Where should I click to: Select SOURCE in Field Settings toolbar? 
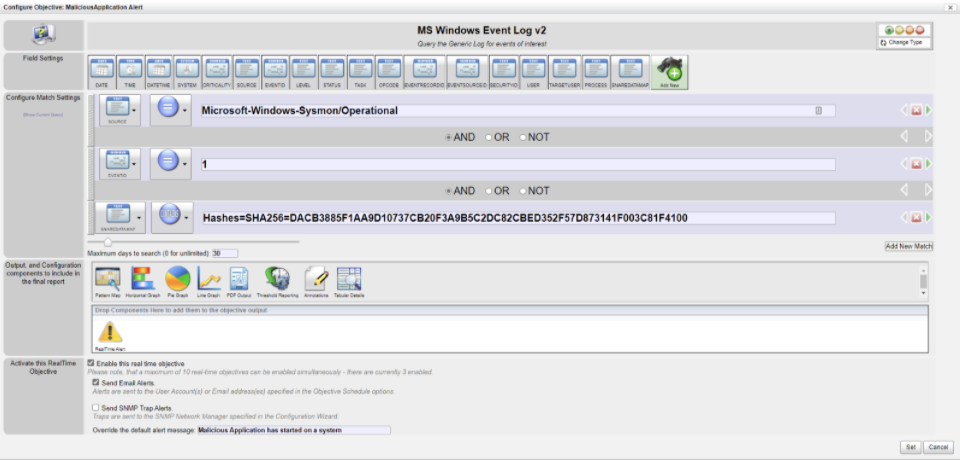click(x=247, y=74)
